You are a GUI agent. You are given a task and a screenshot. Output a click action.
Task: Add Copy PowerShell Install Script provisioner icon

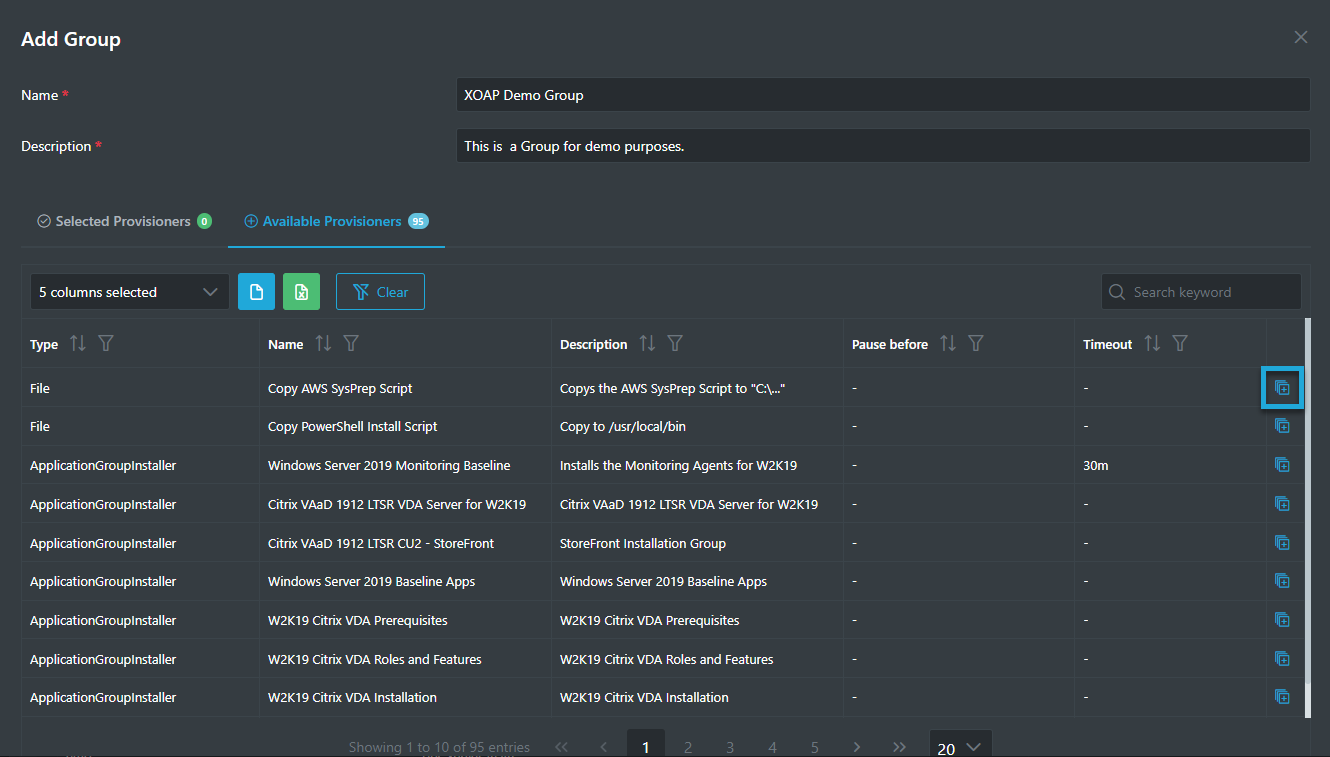1282,426
